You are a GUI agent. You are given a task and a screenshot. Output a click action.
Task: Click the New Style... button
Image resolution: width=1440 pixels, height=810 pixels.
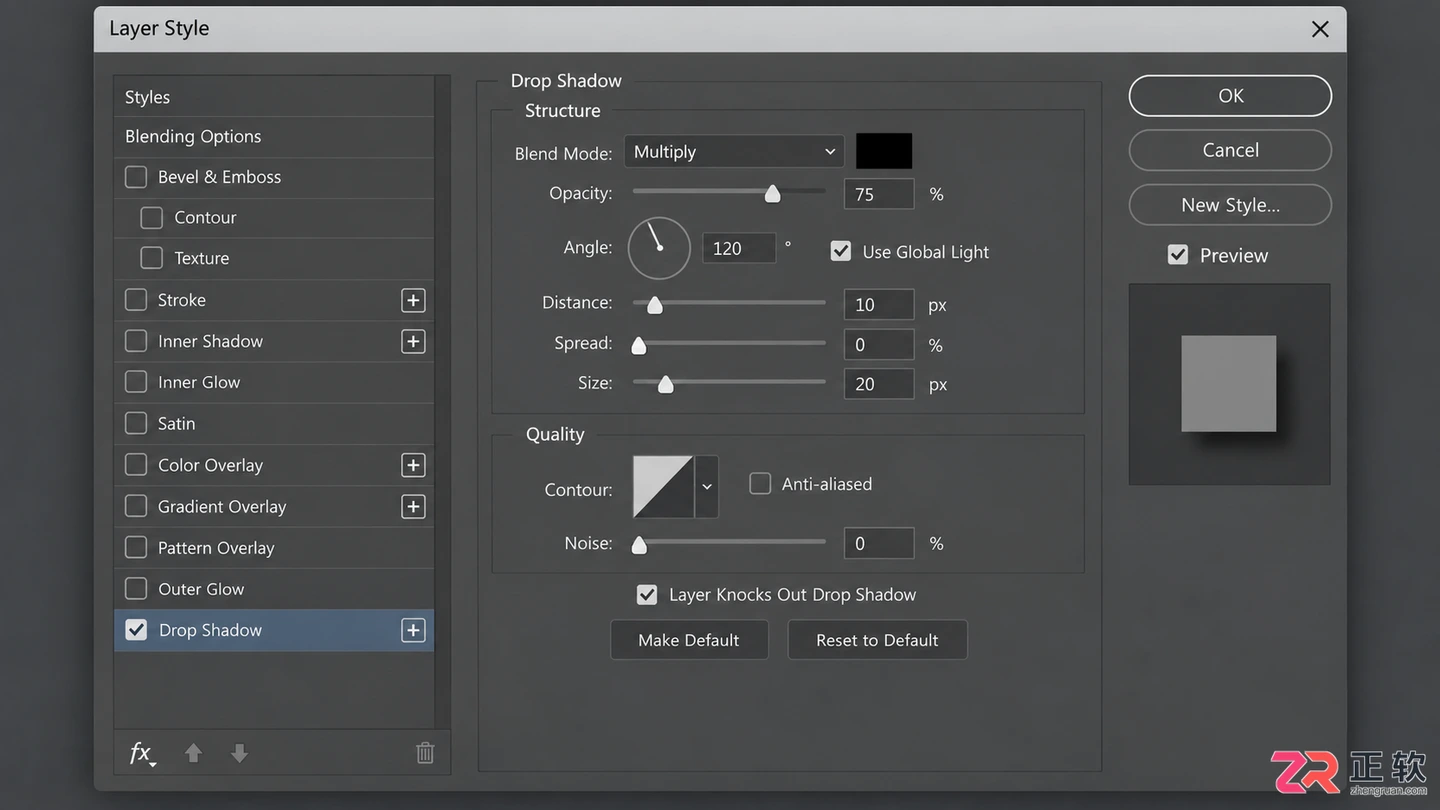point(1230,205)
